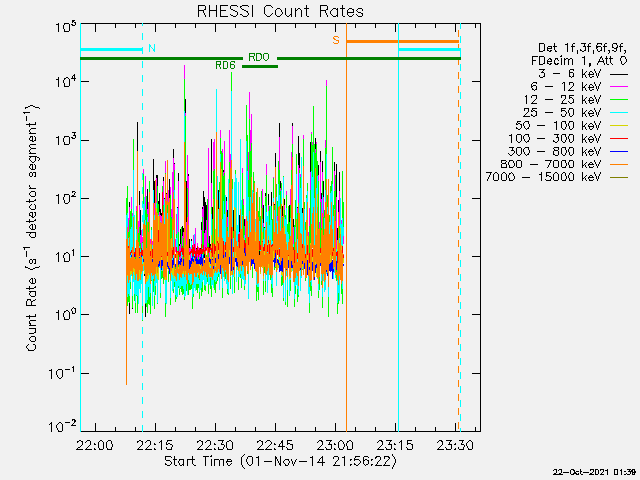This screenshot has width=640, height=480.
Task: Click the green 12 - 25 keV legend line
Action: (x=619, y=100)
